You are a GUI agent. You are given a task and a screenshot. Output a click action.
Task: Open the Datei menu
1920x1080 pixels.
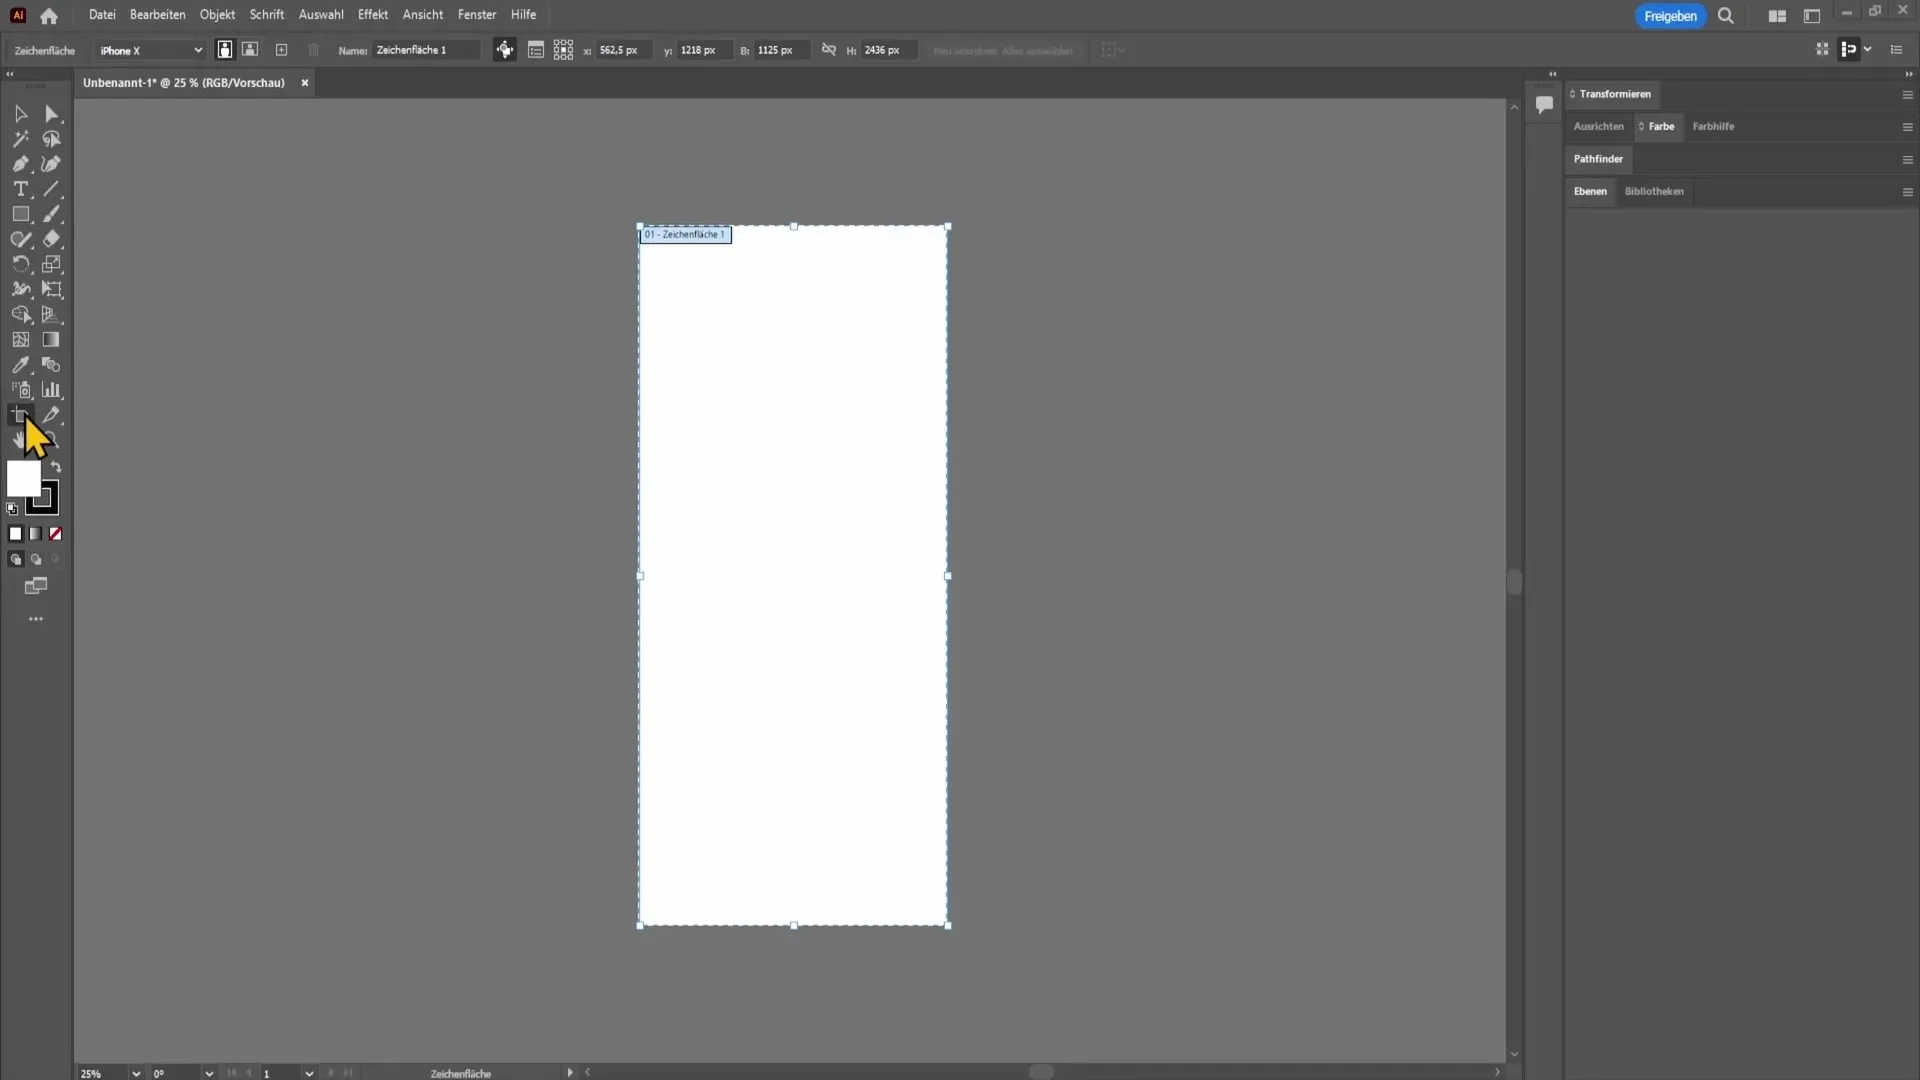tap(102, 15)
